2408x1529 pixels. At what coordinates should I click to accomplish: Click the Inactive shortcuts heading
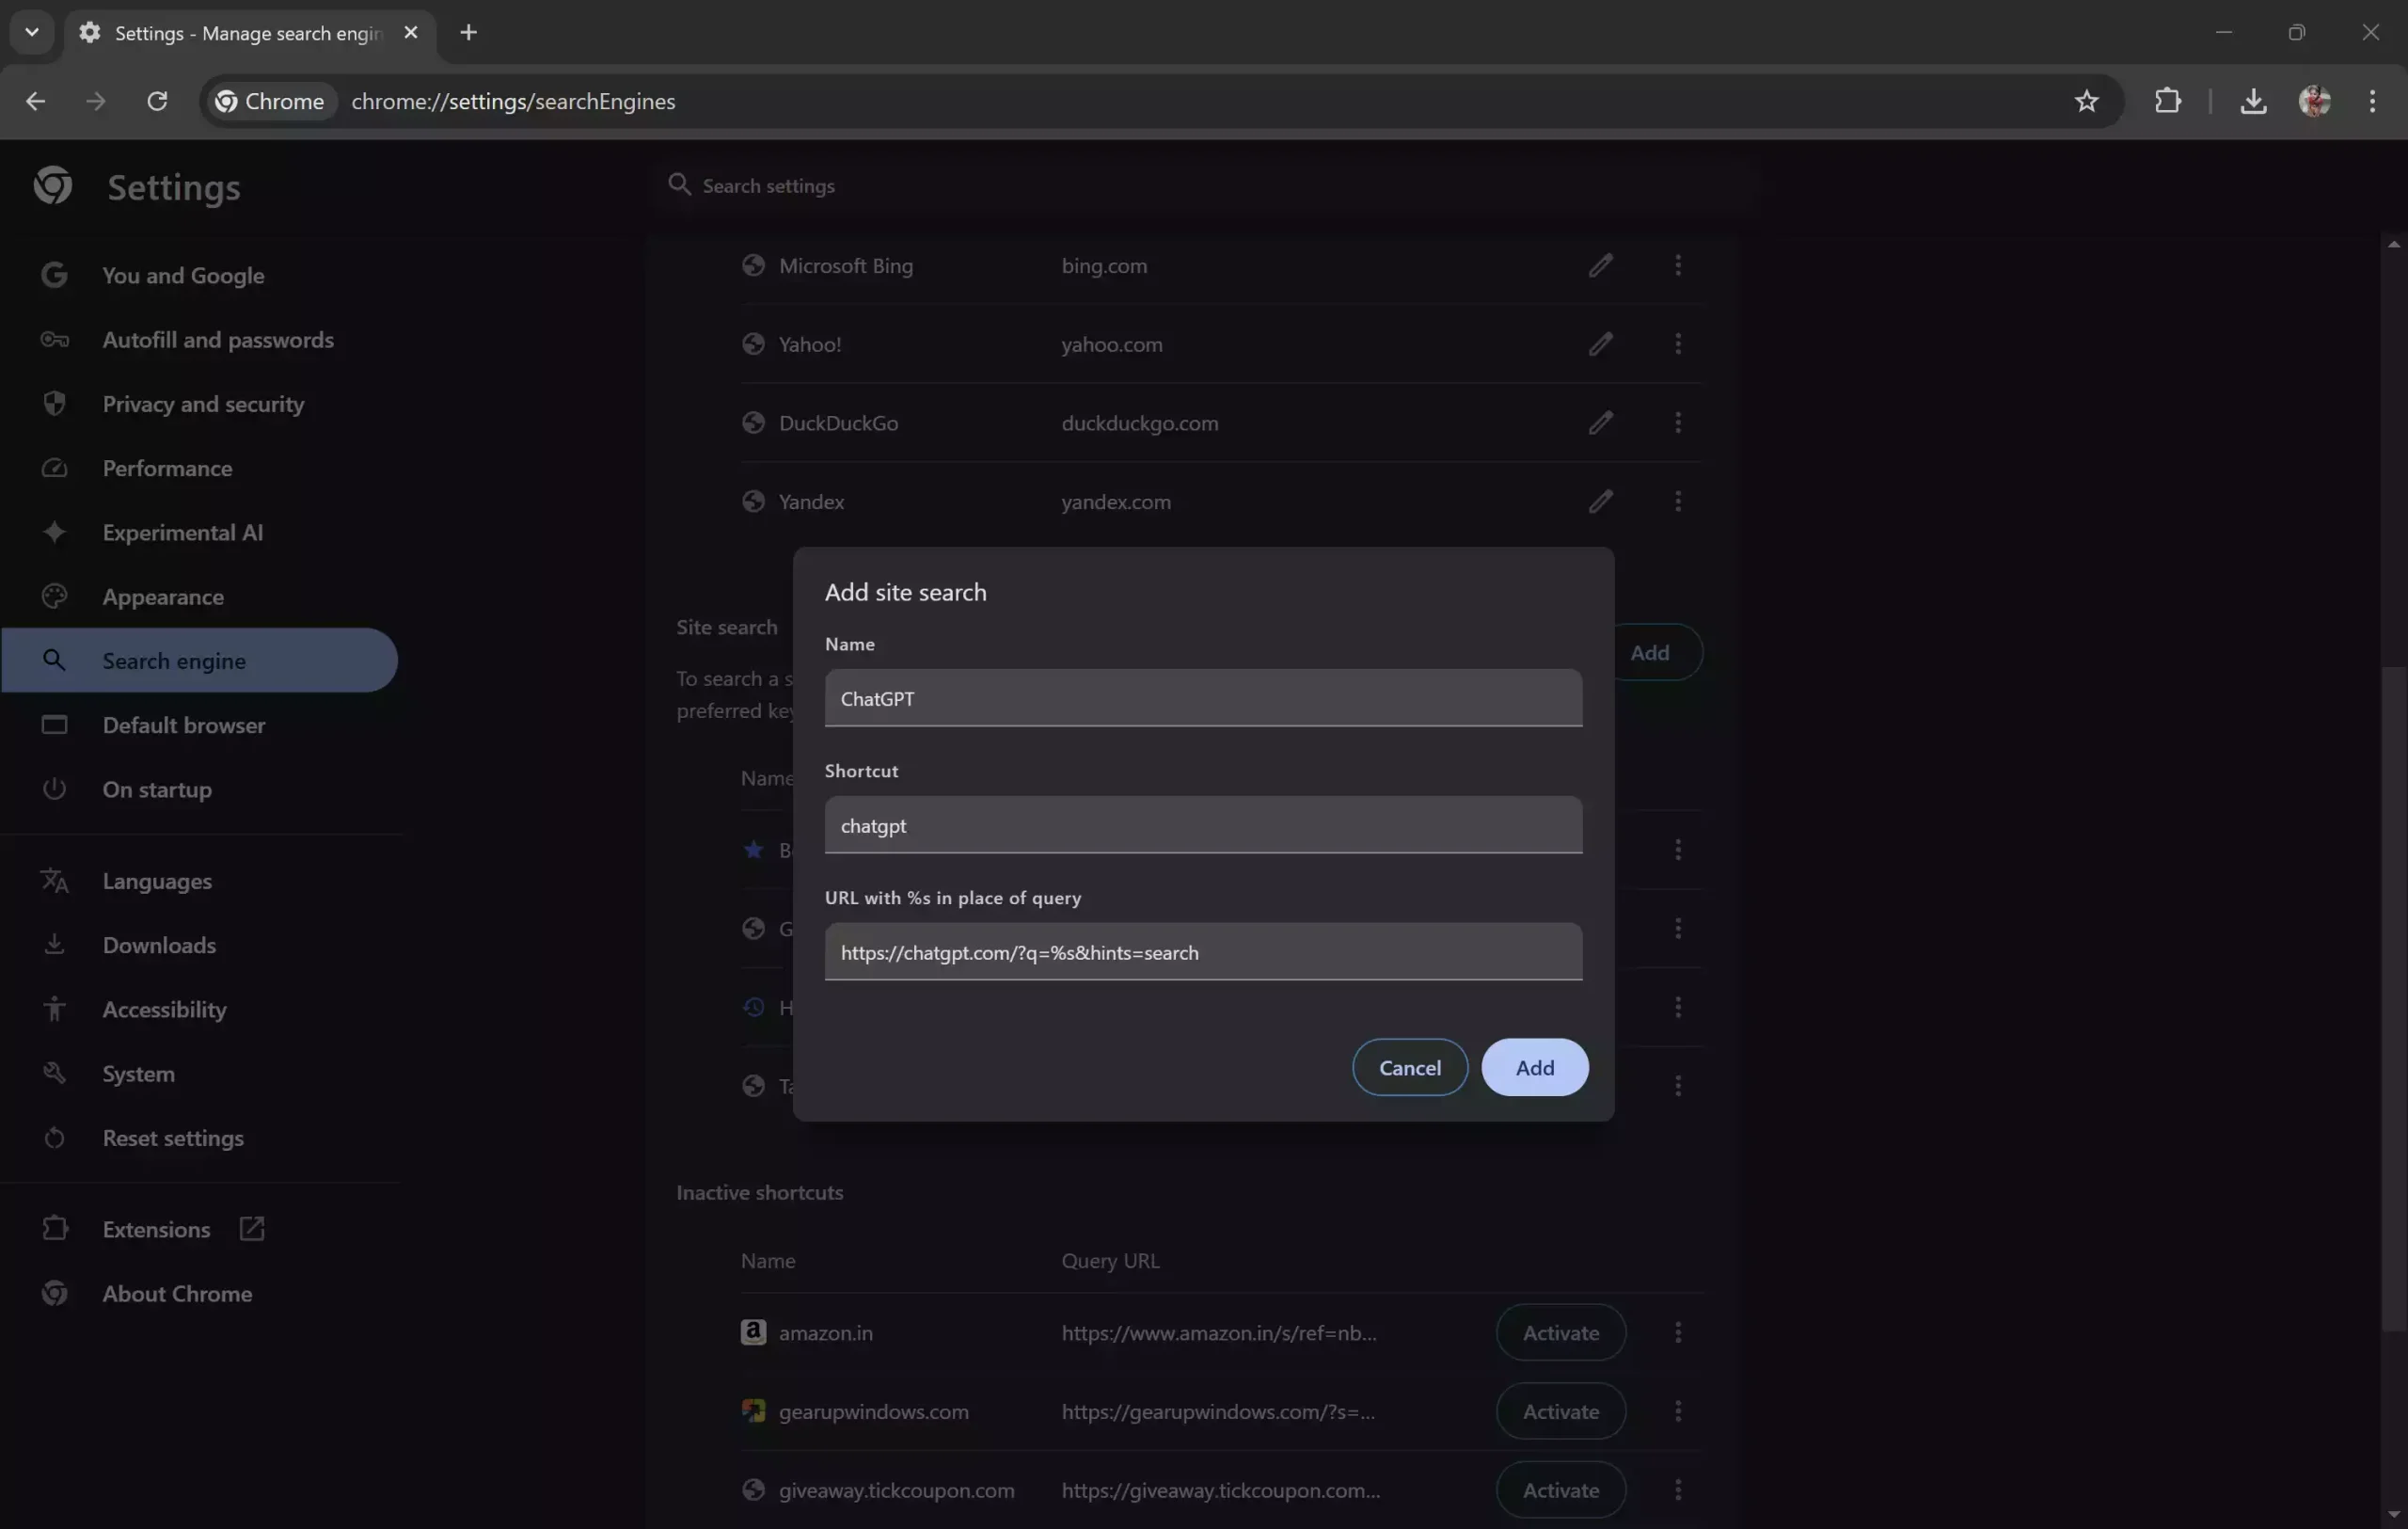tap(759, 1192)
